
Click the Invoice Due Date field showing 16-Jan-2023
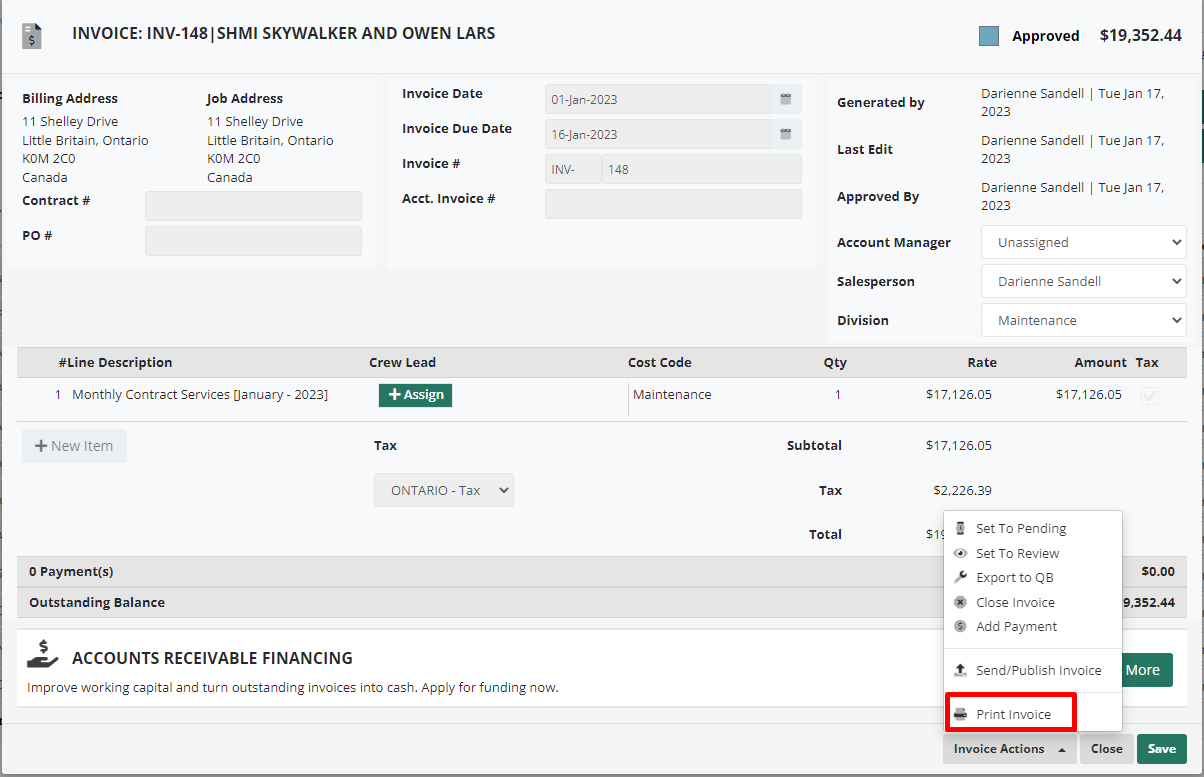tap(657, 134)
